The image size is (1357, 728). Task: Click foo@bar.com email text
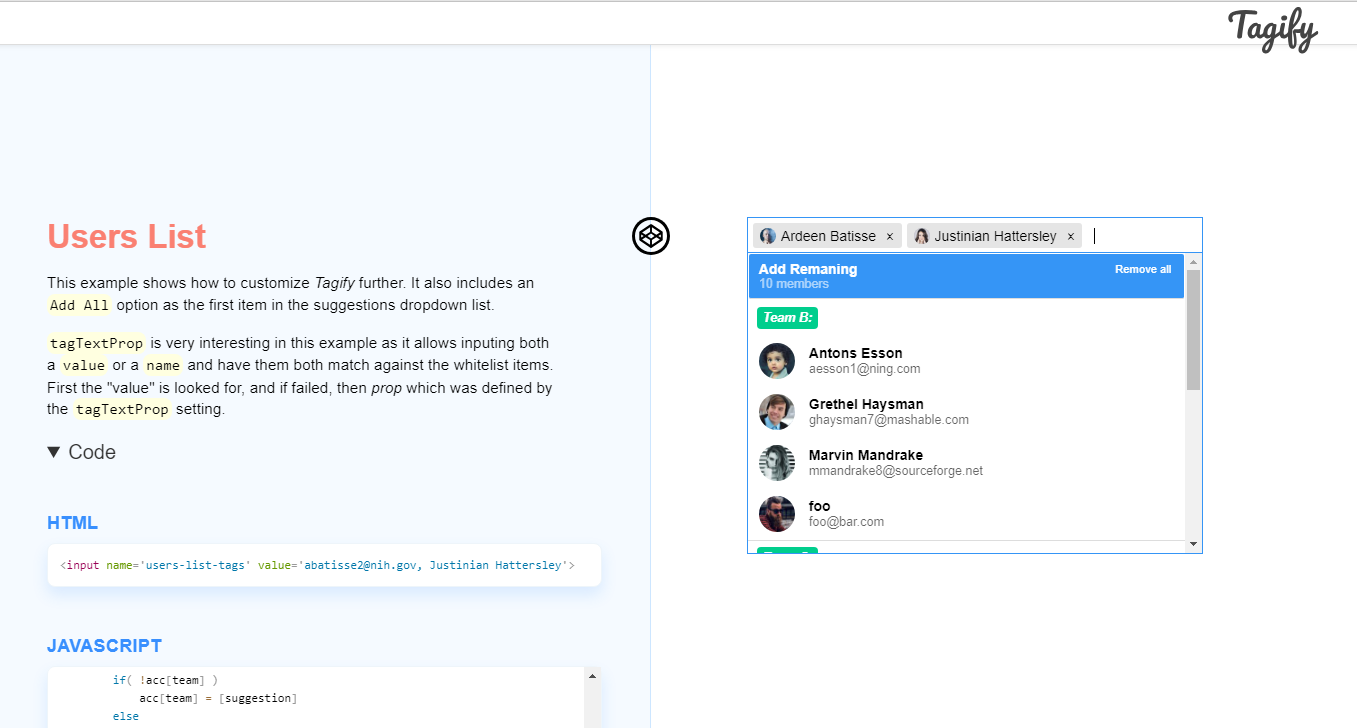847,522
